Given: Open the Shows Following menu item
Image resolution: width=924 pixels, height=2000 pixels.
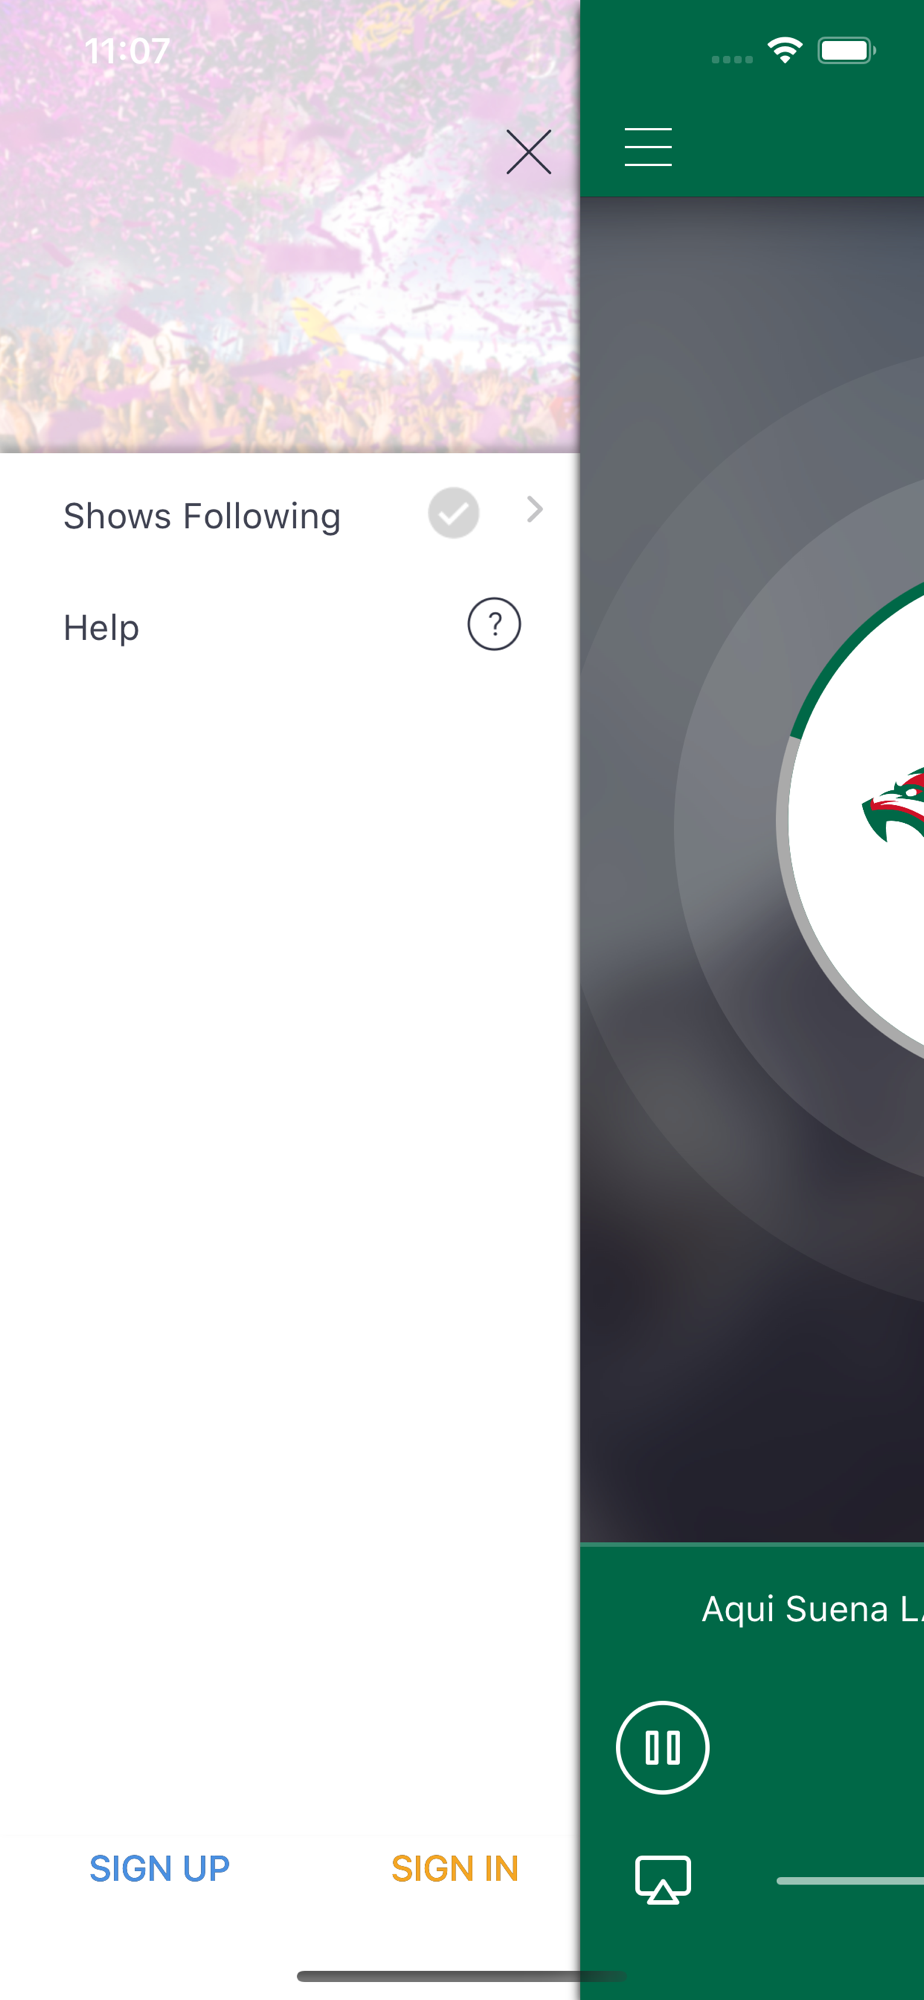Looking at the screenshot, I should click(290, 515).
